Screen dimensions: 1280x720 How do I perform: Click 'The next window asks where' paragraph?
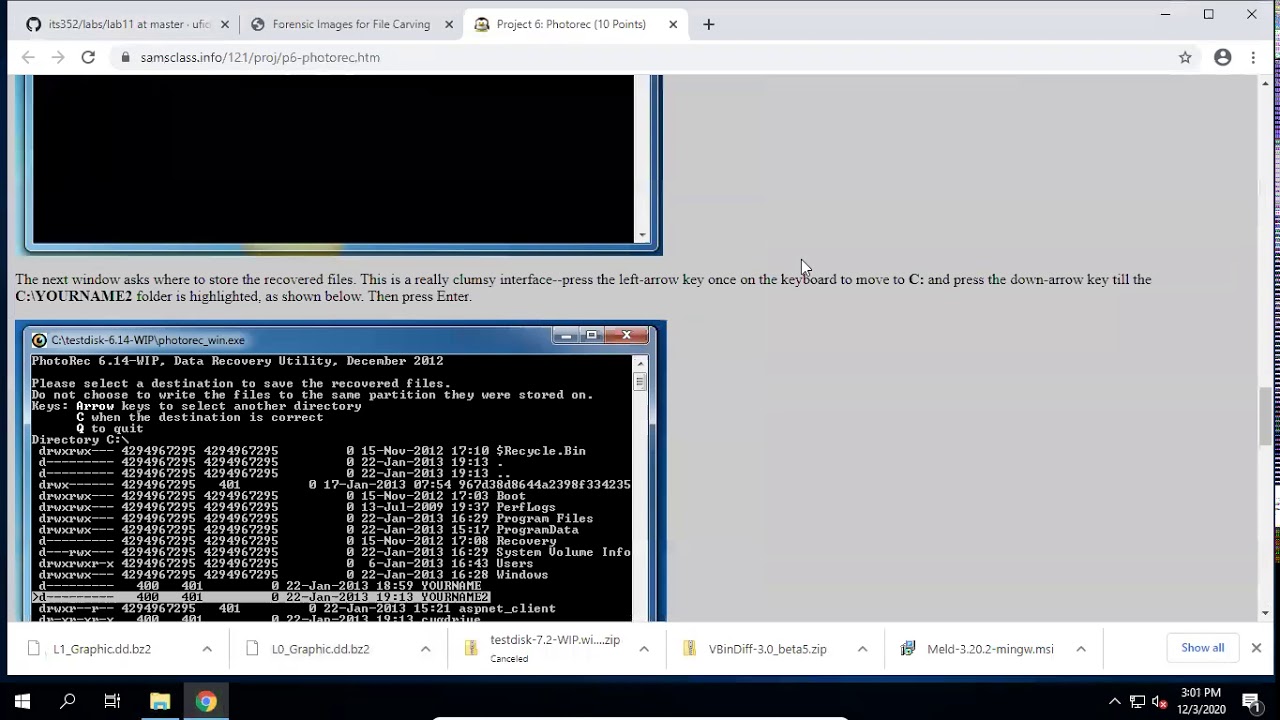click(583, 288)
